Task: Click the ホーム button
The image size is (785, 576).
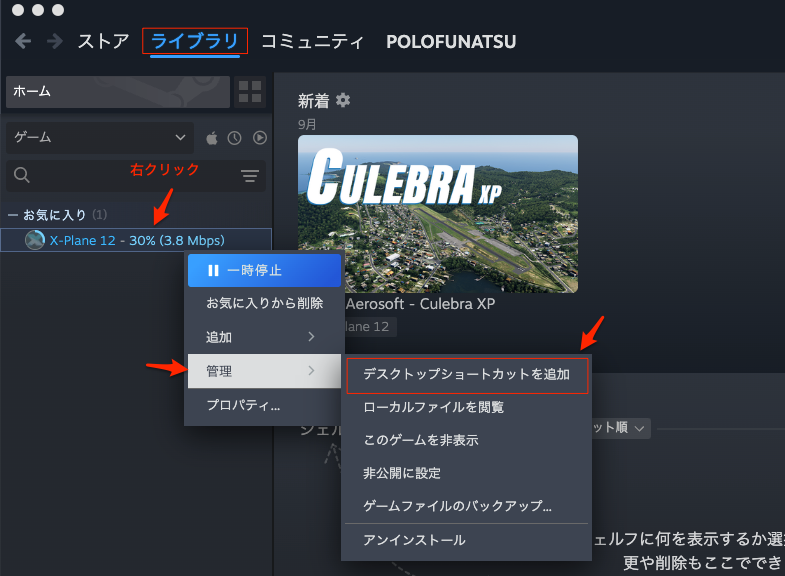Action: point(118,92)
